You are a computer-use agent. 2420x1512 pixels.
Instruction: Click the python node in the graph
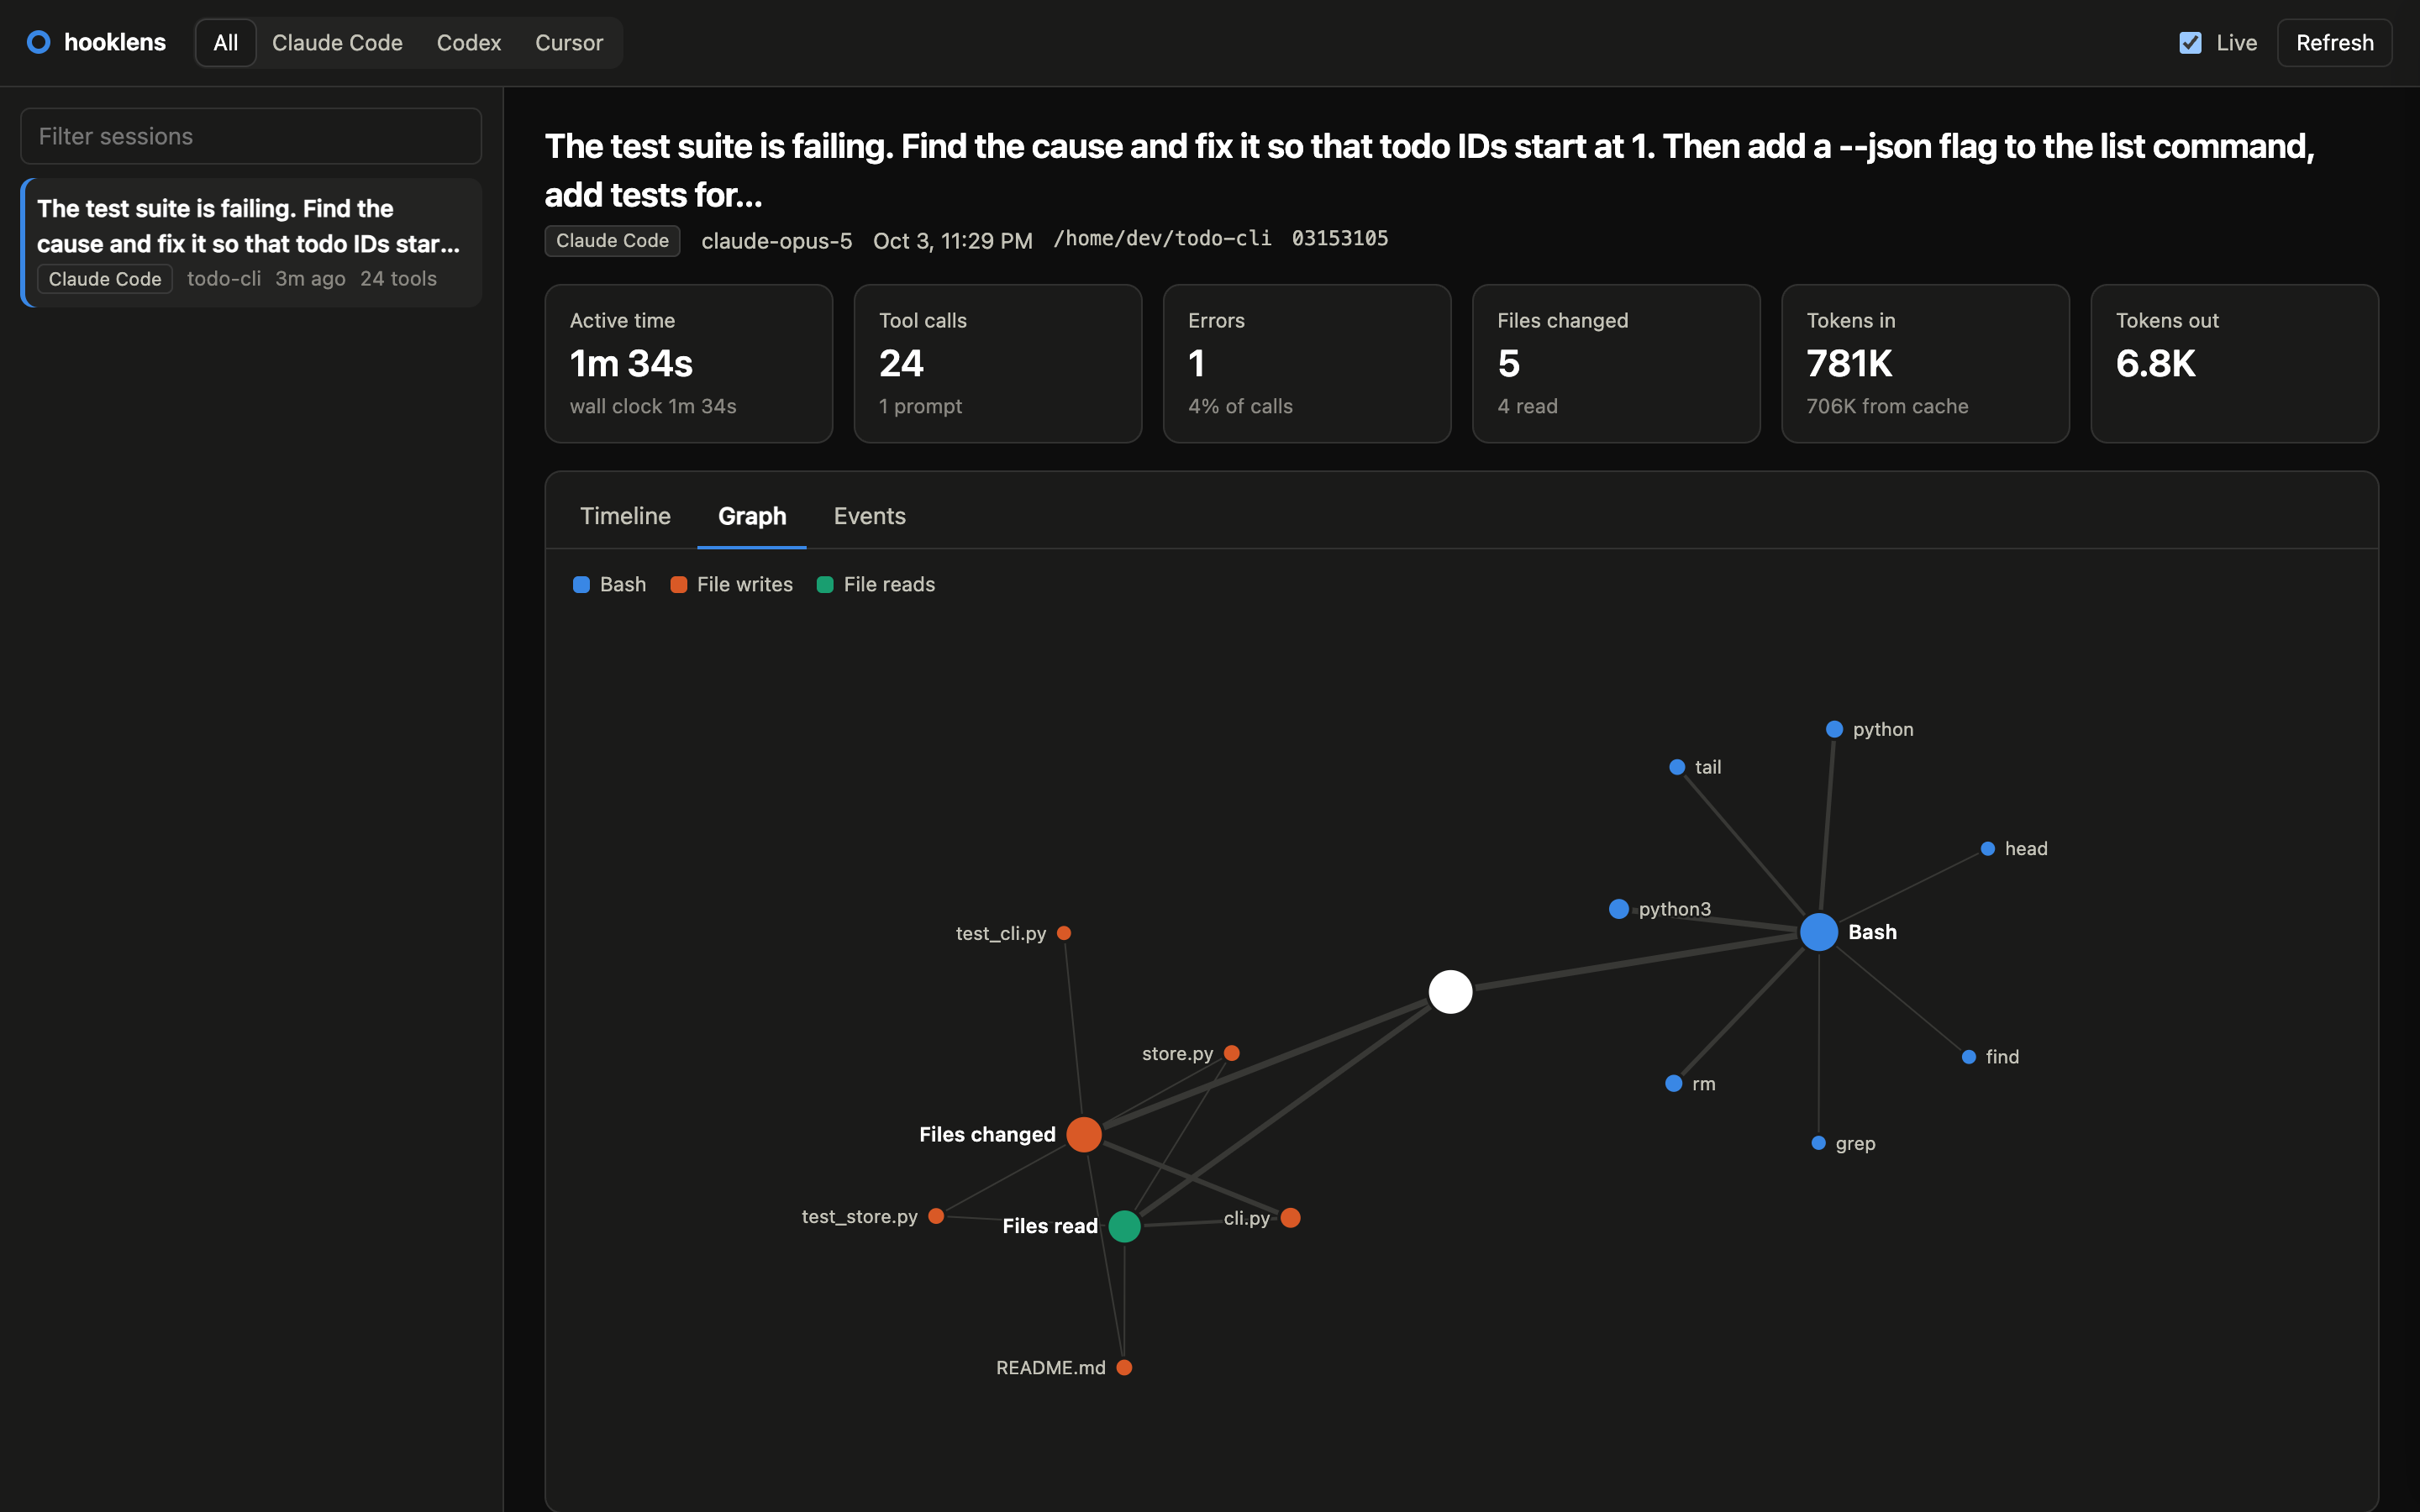[x=1834, y=729]
